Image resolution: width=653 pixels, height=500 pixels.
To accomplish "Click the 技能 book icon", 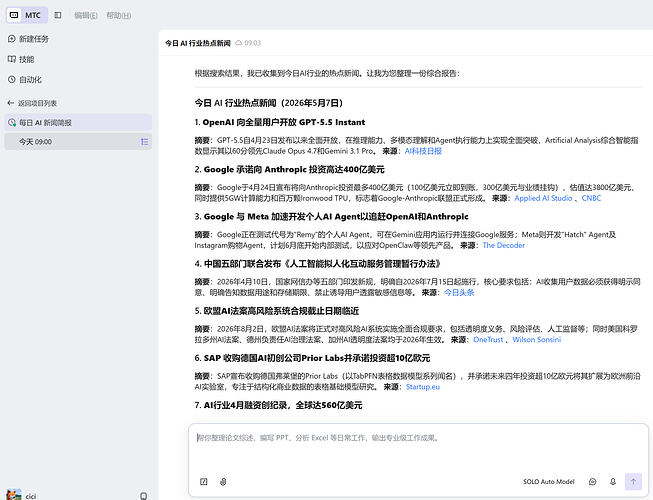I will 12,59.
